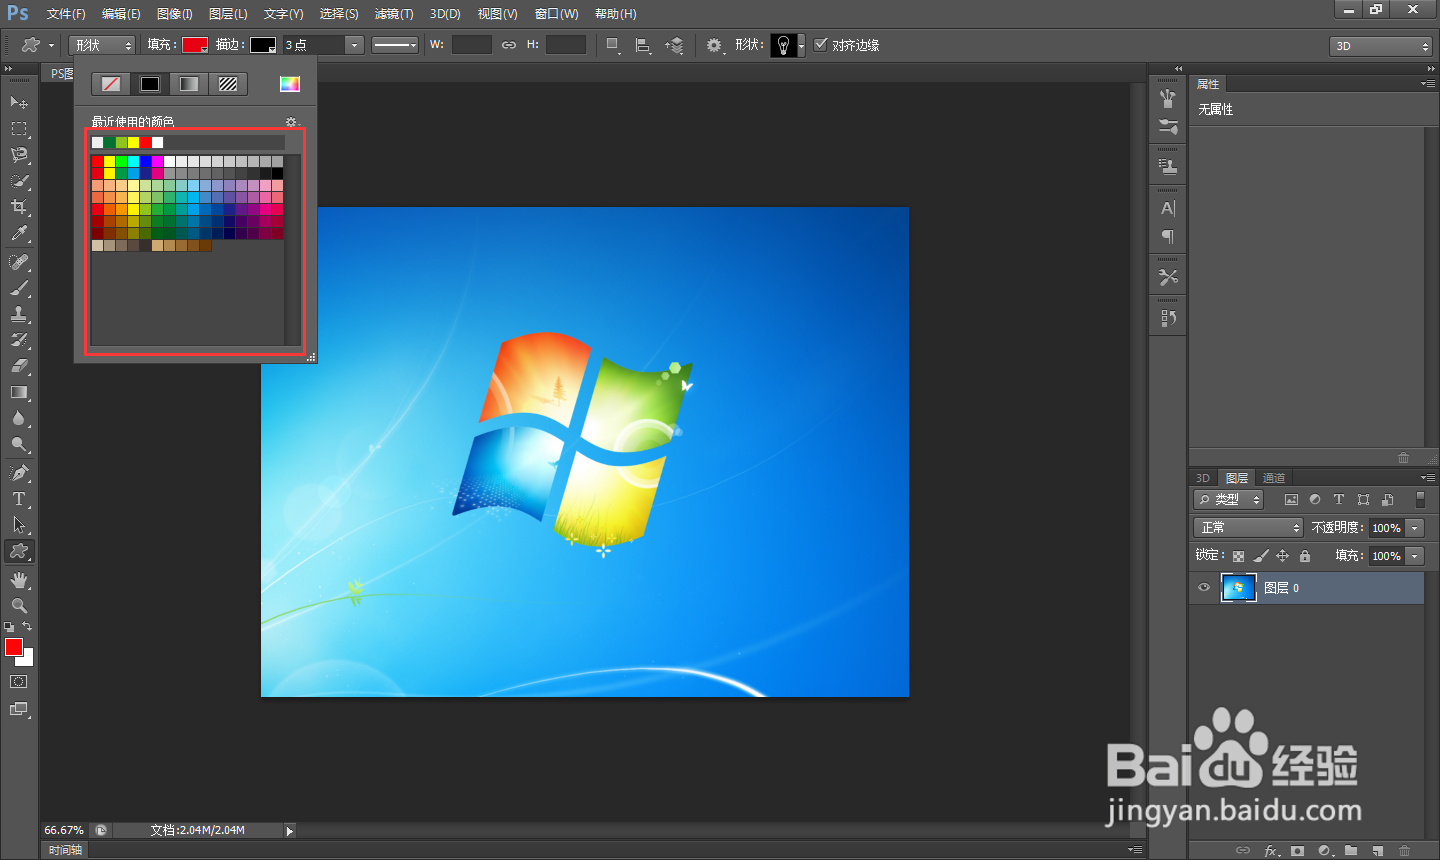The width and height of the screenshot is (1440, 860).
Task: Toggle pixel layer filter
Action: 1291,499
